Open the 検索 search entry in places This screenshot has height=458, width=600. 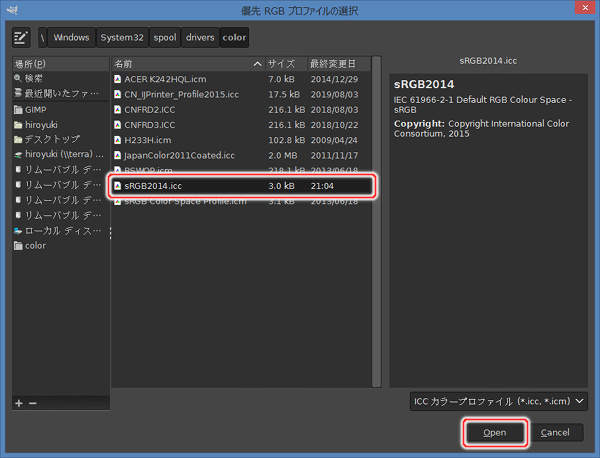pyautogui.click(x=60, y=78)
